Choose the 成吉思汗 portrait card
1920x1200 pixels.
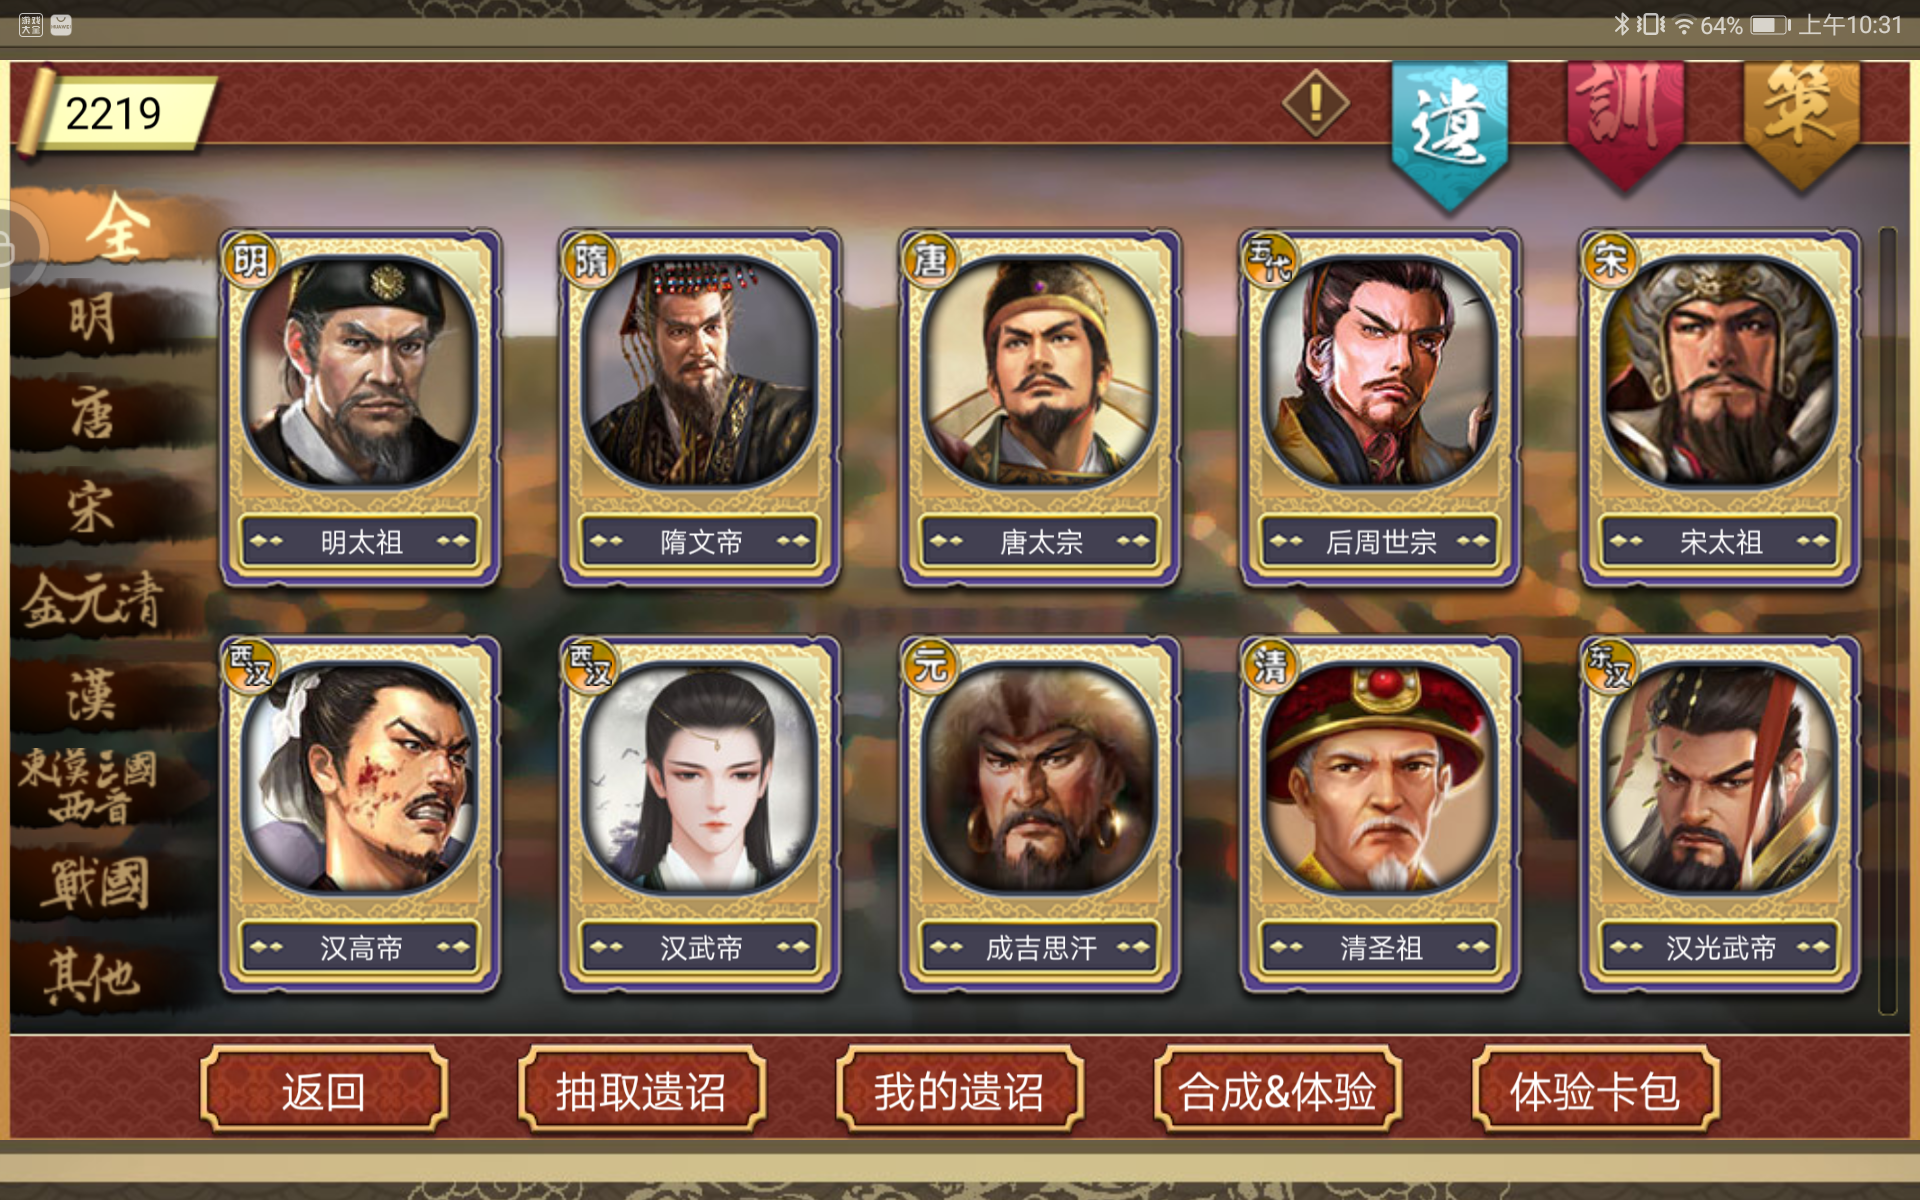click(1040, 814)
